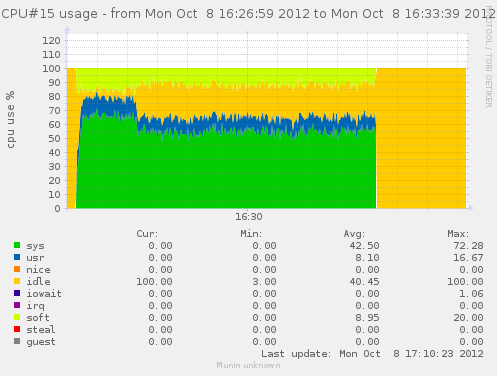Click the dark blue iowait legend swatch
The image size is (497, 376).
click(x=17, y=293)
